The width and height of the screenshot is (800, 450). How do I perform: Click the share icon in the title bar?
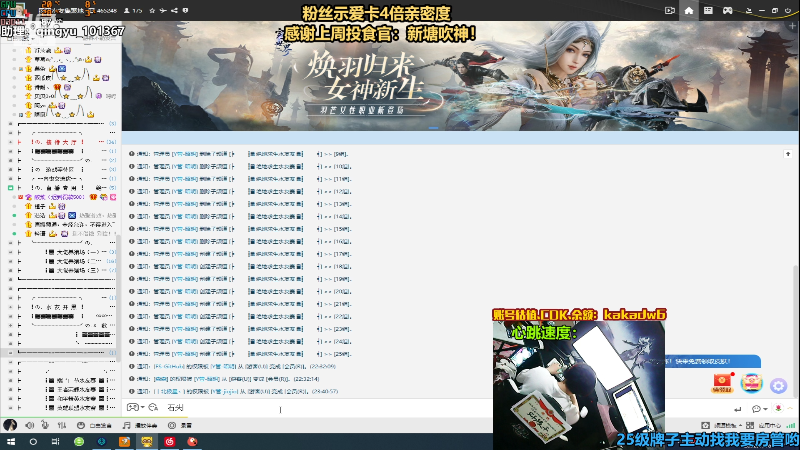174,10
